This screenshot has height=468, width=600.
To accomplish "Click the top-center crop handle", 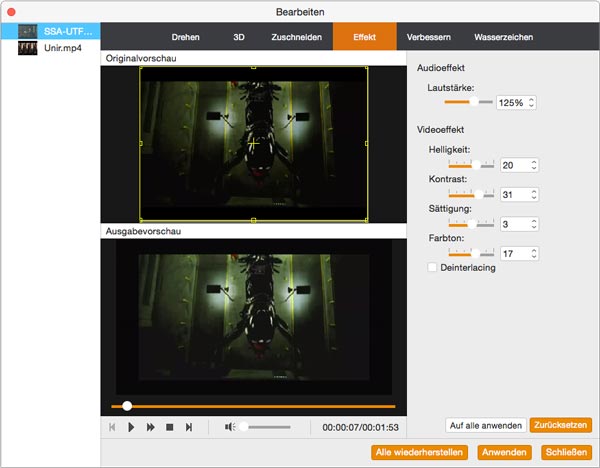I will tap(253, 67).
